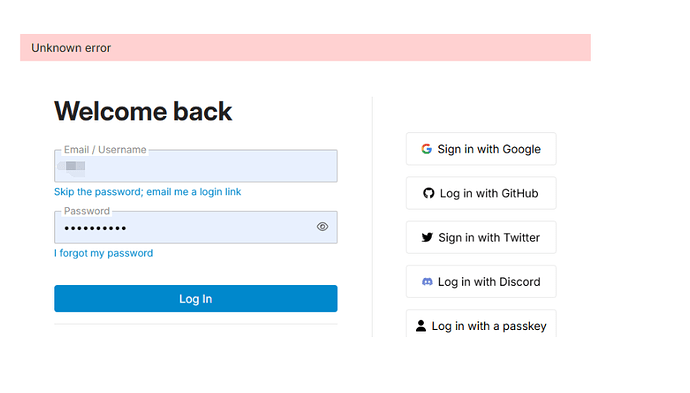Click the Twitter bird icon
Viewport: 690px width, 393px height.
tap(427, 238)
